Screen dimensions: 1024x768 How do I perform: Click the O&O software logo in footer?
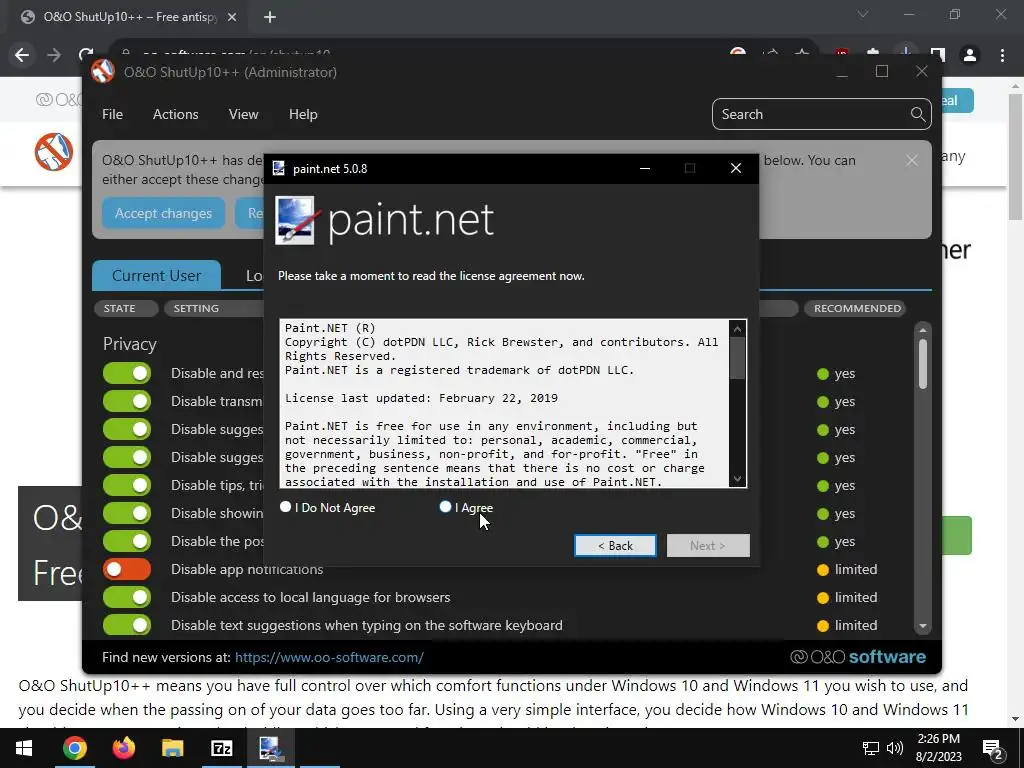click(857, 656)
